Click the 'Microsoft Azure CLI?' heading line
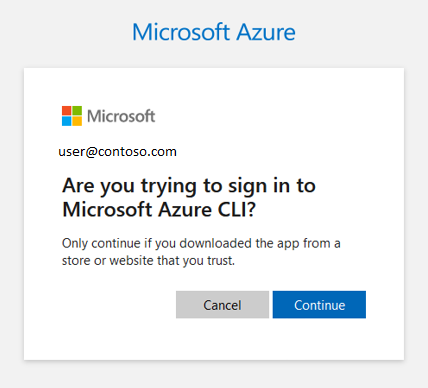 159,210
